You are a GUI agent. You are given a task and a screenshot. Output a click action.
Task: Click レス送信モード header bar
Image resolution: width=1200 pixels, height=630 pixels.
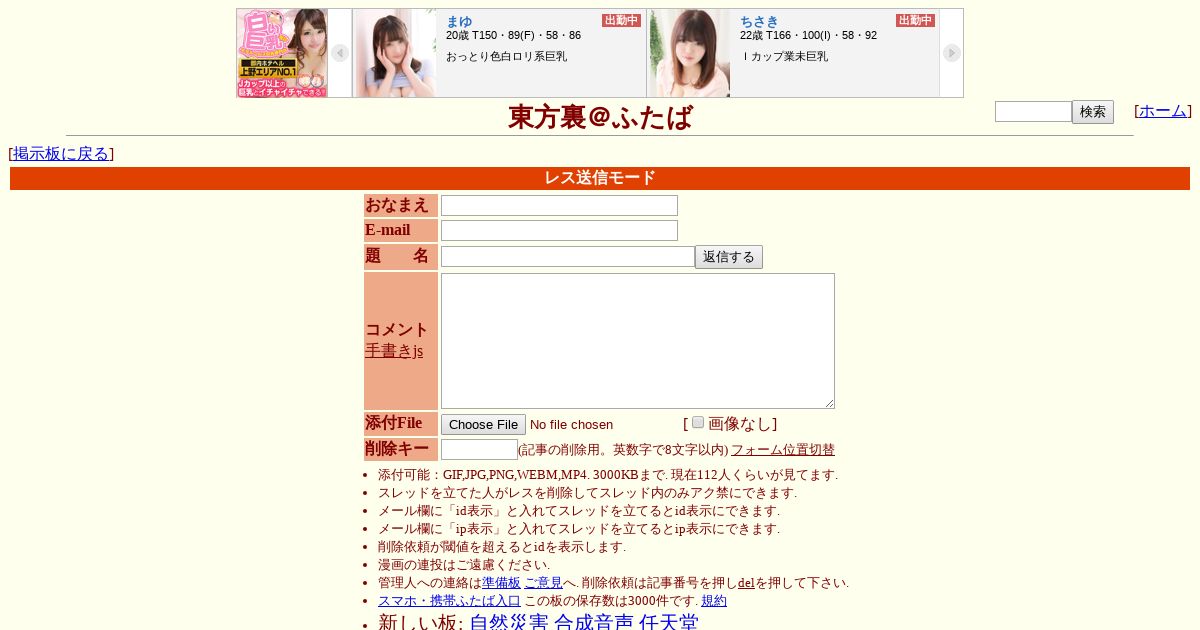(x=600, y=178)
